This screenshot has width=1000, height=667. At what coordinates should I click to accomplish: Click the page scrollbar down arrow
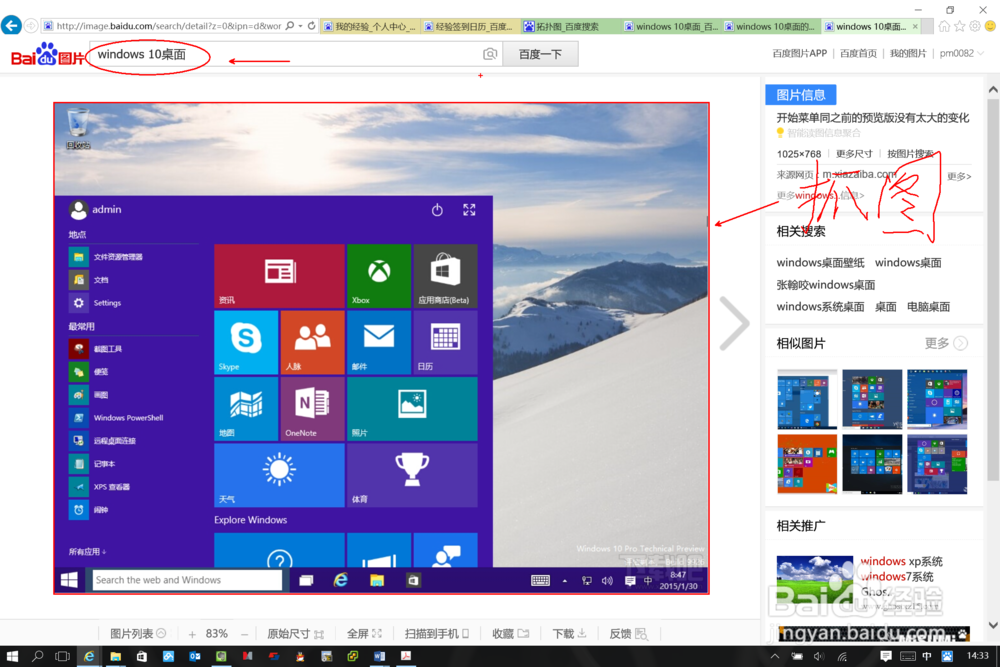[x=993, y=625]
